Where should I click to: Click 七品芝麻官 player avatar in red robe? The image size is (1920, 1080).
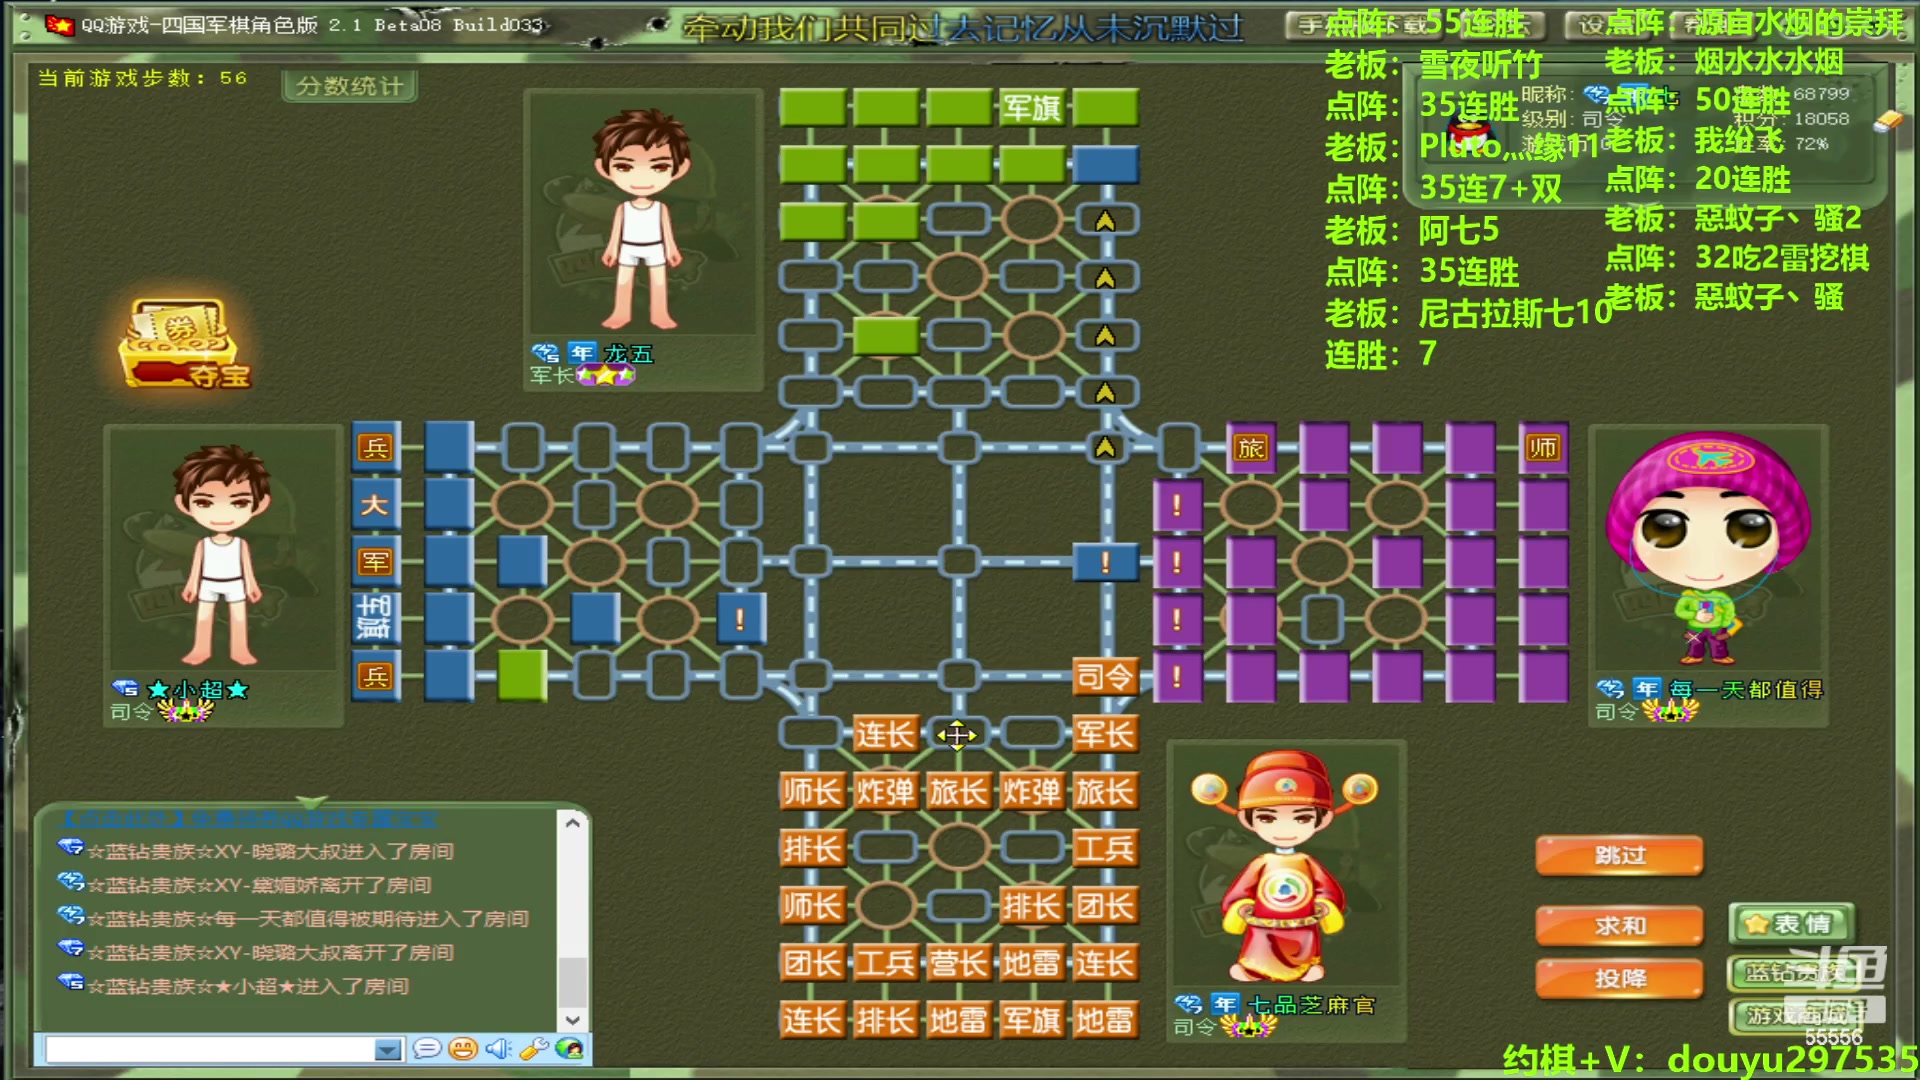coord(1286,865)
